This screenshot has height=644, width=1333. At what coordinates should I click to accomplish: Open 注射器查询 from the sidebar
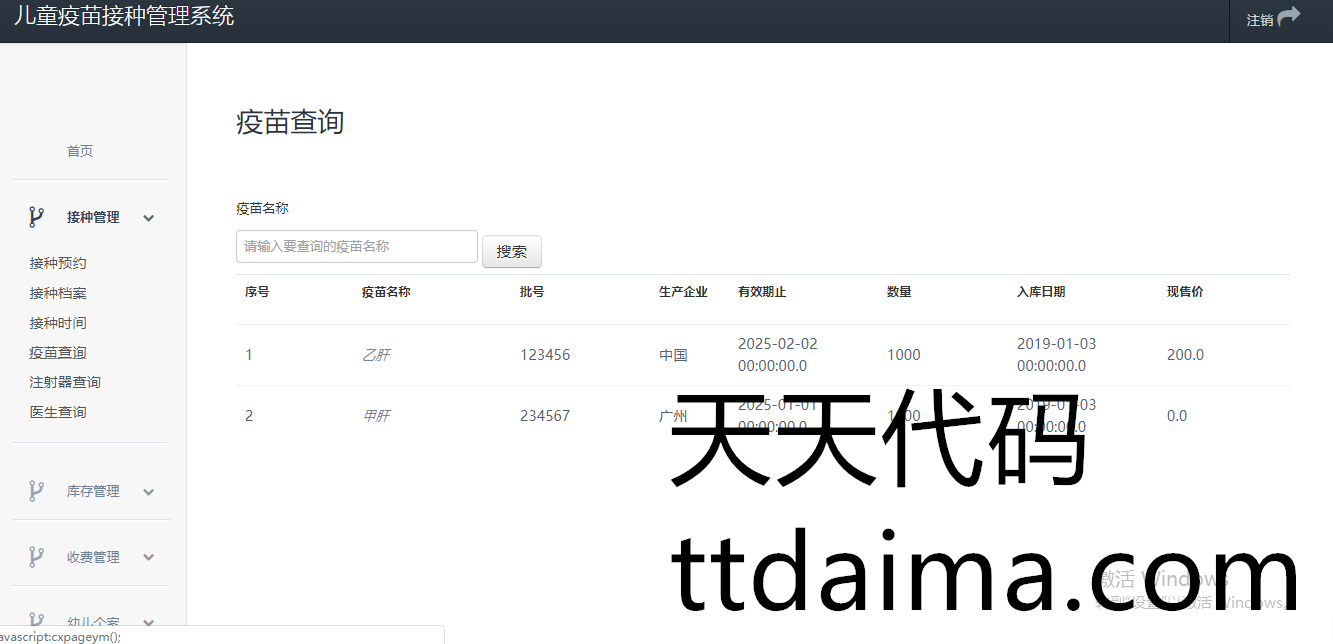click(x=65, y=382)
